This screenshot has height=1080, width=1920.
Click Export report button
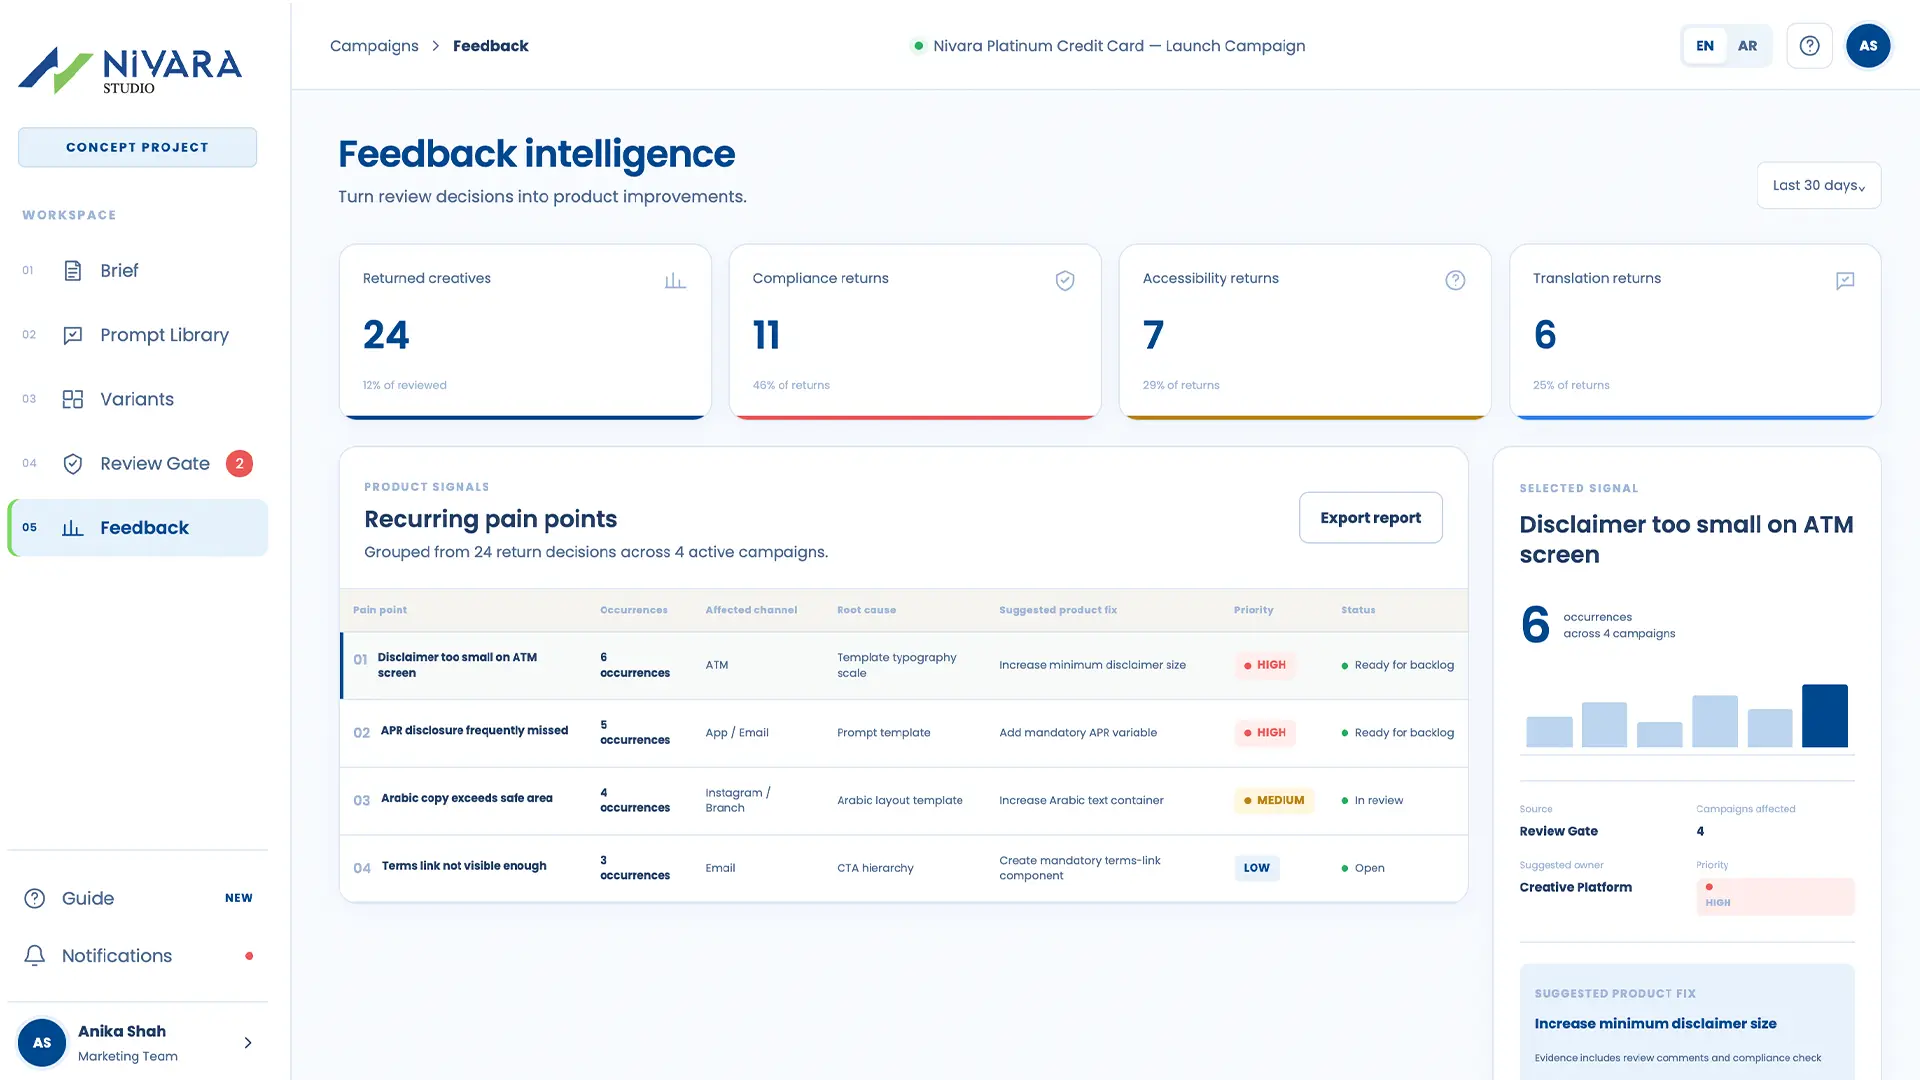1370,518
